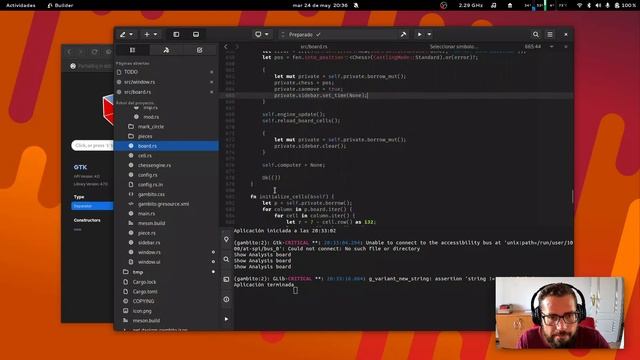The image size is (640, 360).
Task: Close the src/board.rs open page
Action: 211,92
